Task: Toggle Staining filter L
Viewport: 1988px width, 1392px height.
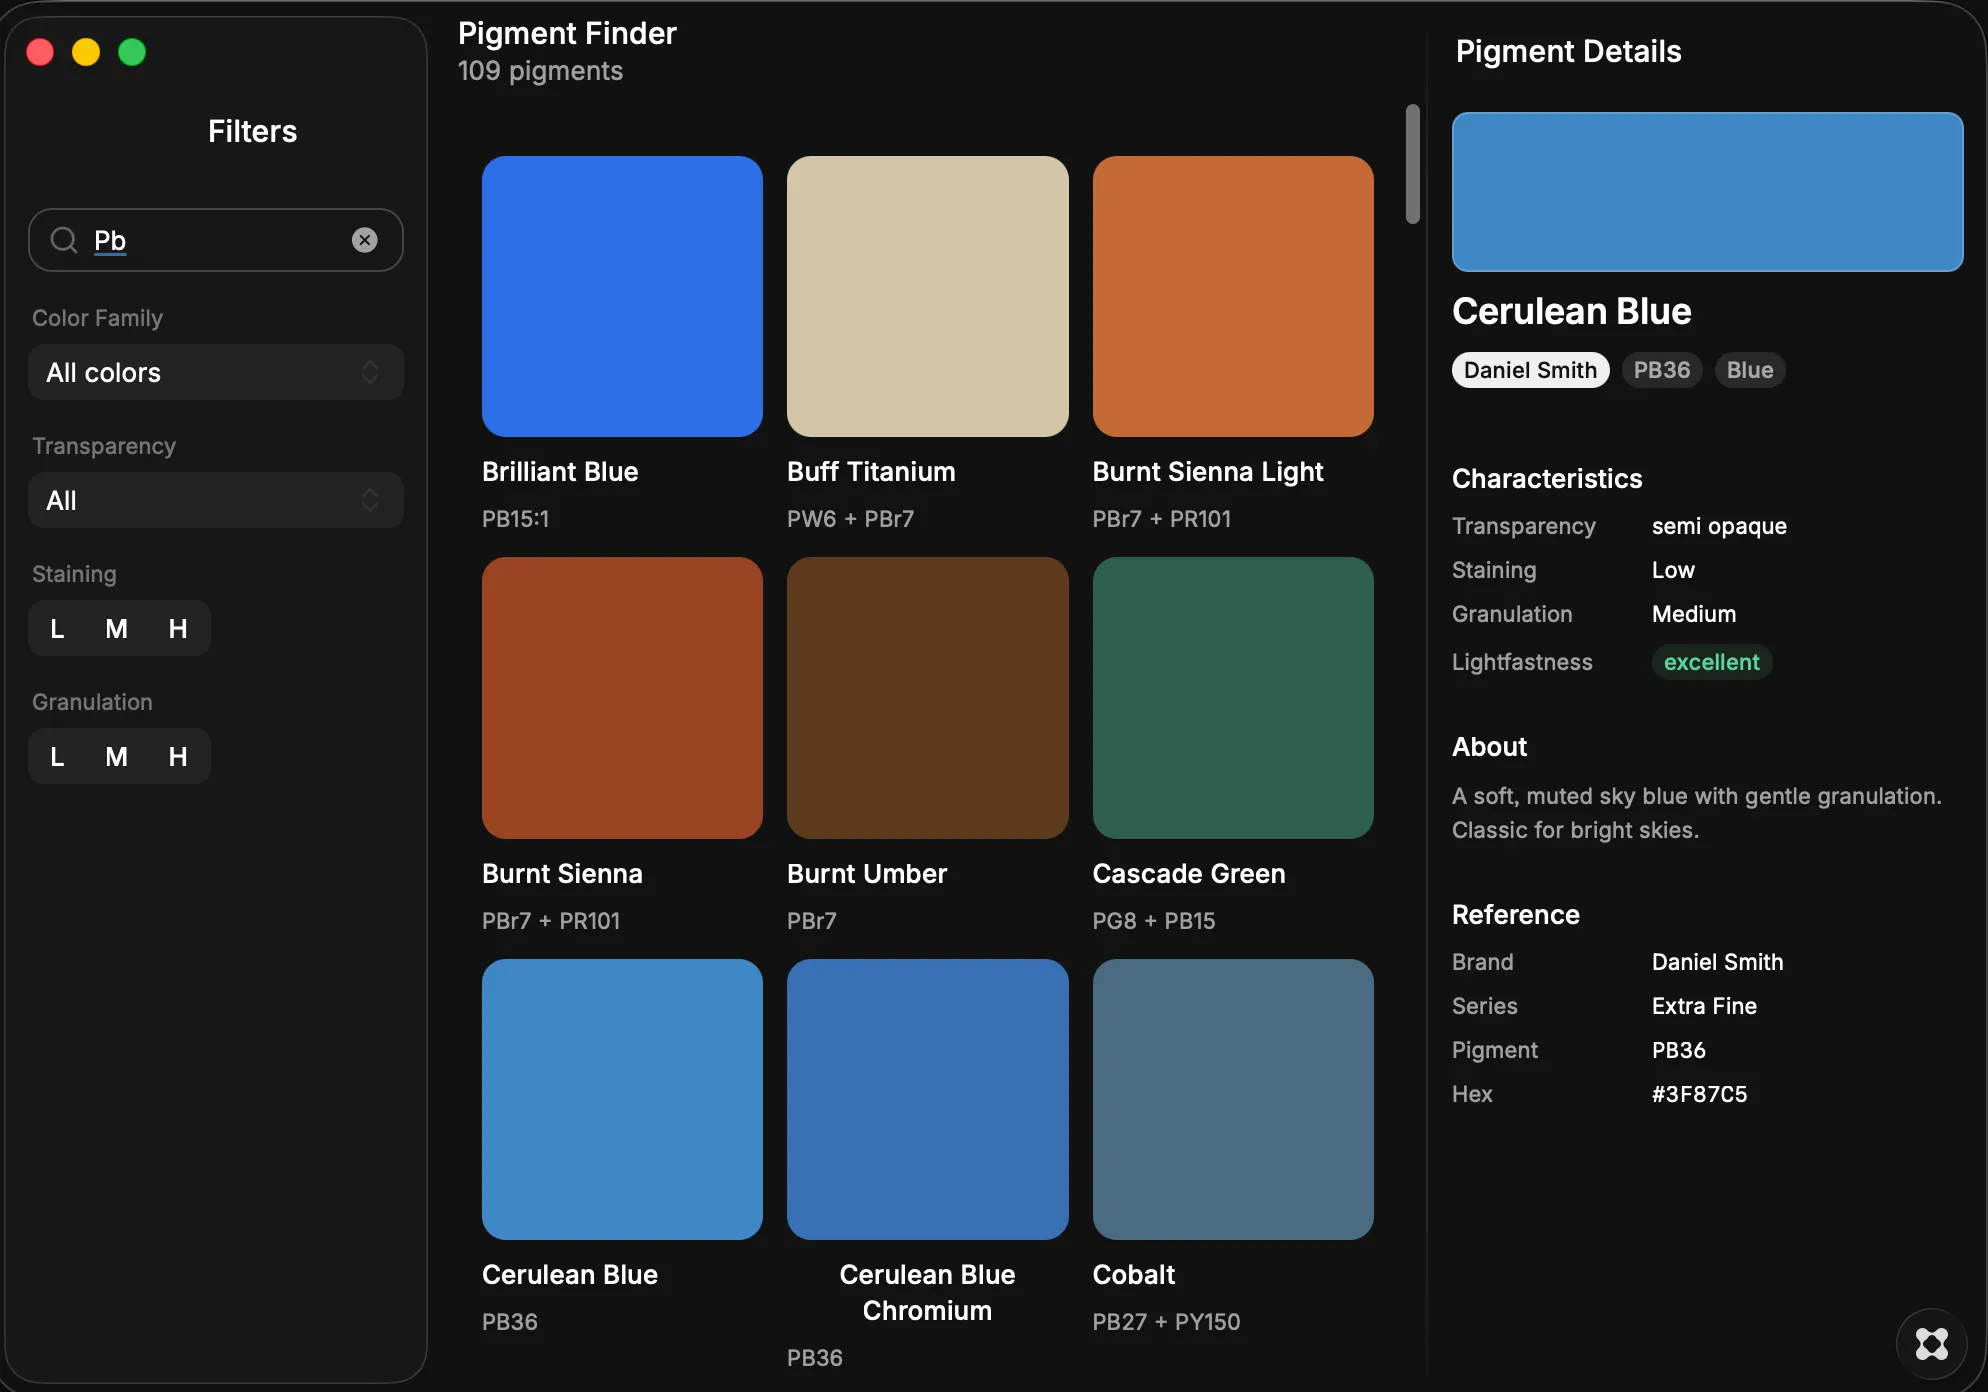Action: click(x=58, y=628)
